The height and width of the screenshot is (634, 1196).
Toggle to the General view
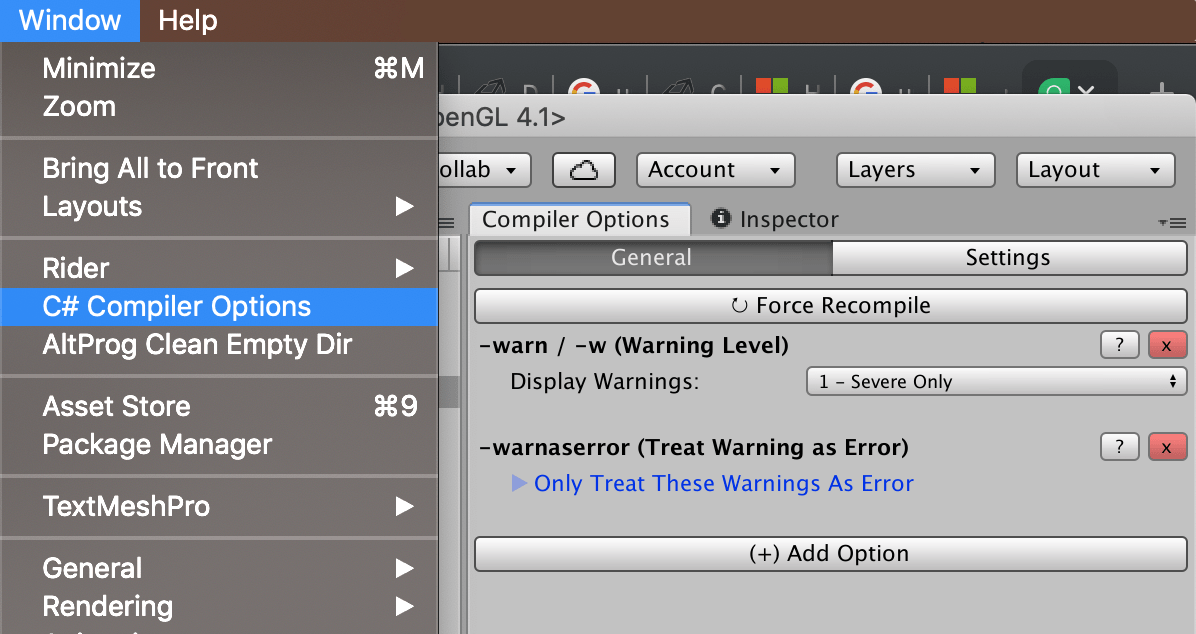click(x=651, y=258)
